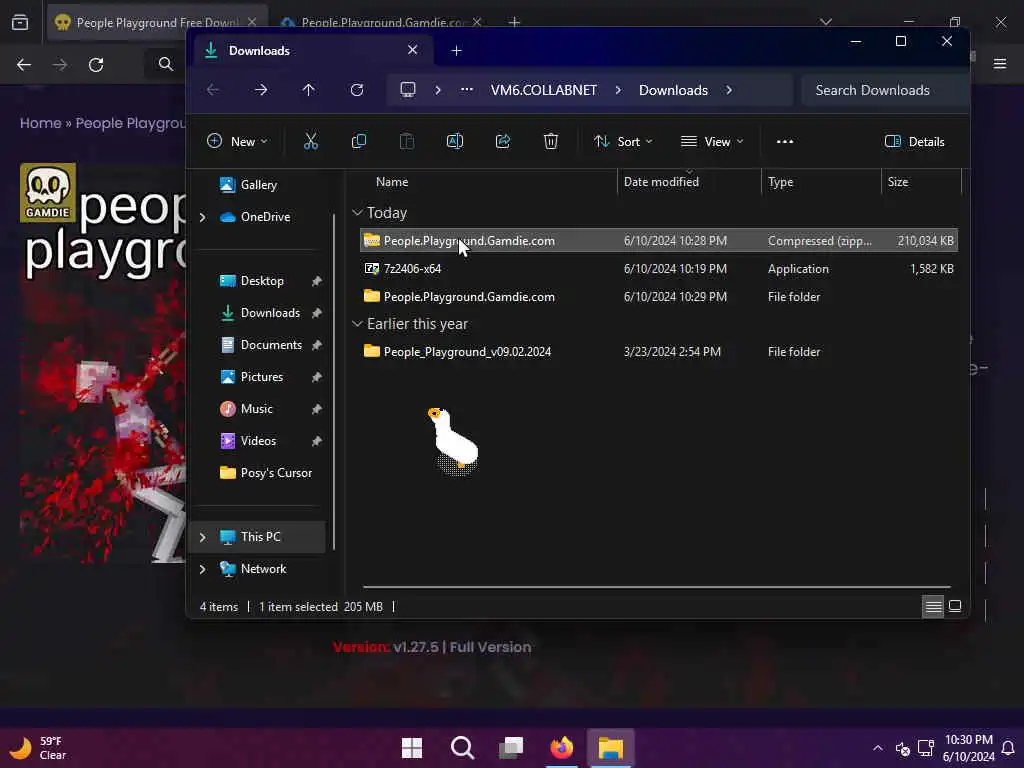Click the Home breadcrumb link on webpage
1024x768 pixels.
click(40, 123)
